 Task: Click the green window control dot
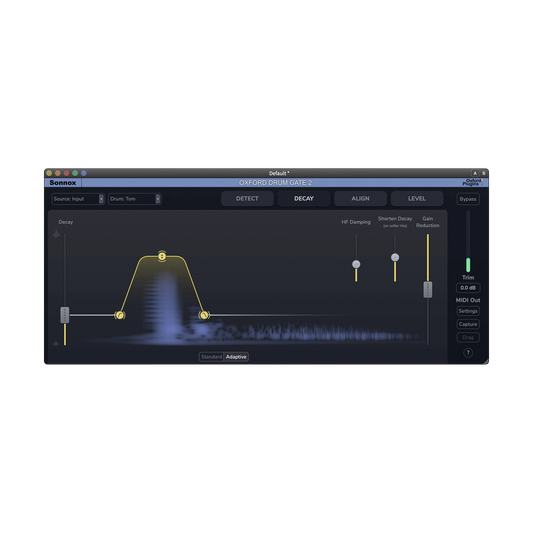tap(75, 173)
